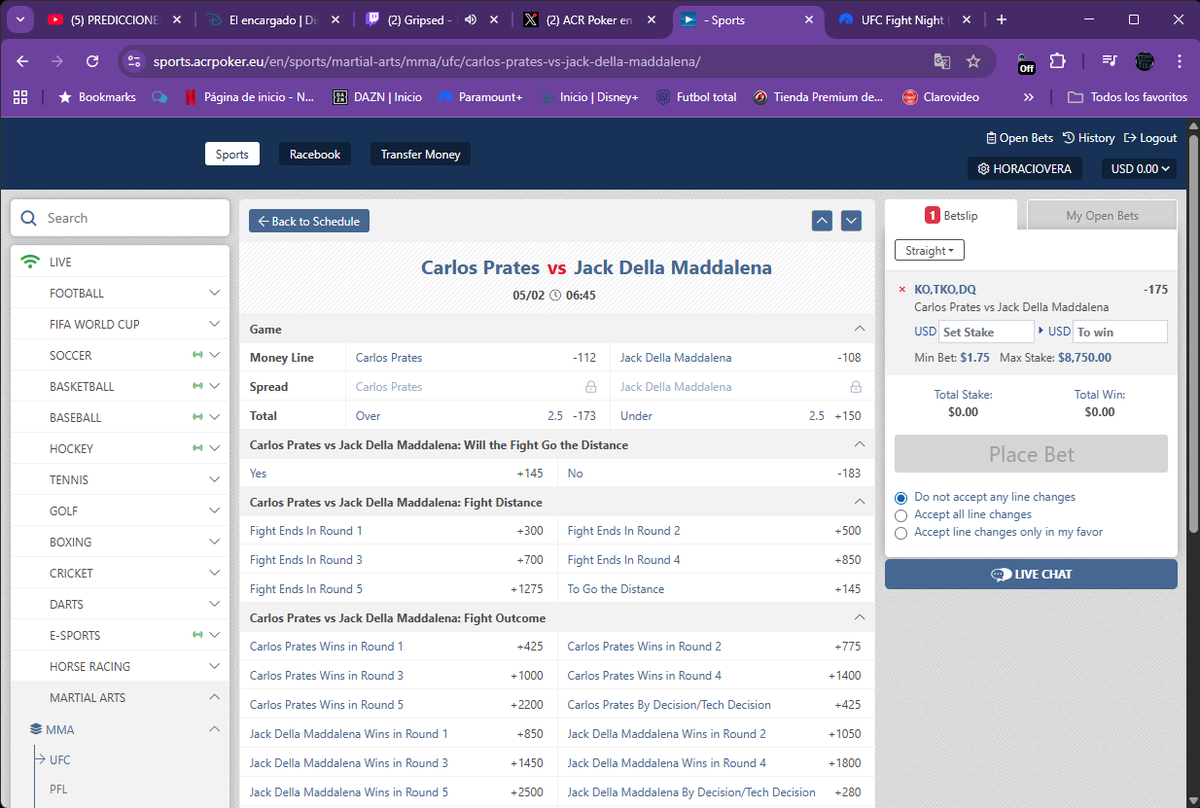
Task: Collapse the Fight Outcome section
Action: (x=858, y=618)
